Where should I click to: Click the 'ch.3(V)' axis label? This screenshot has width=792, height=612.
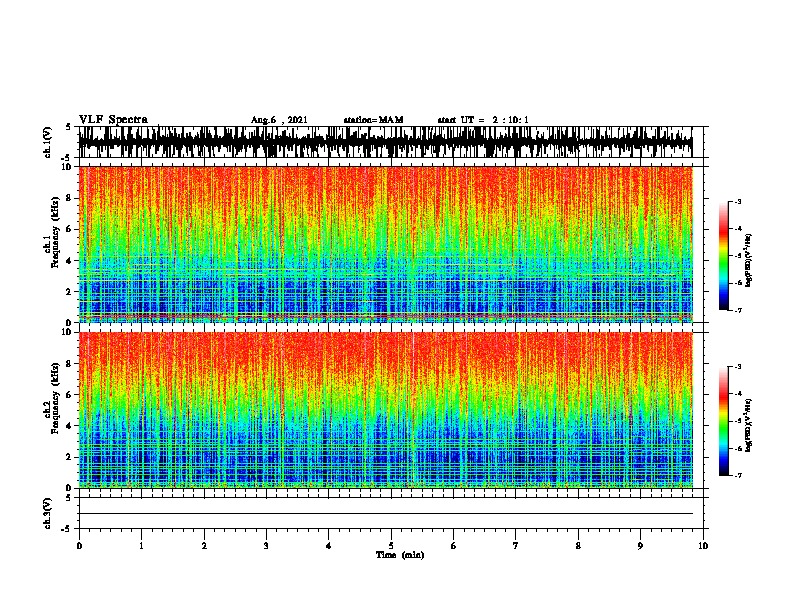47,513
